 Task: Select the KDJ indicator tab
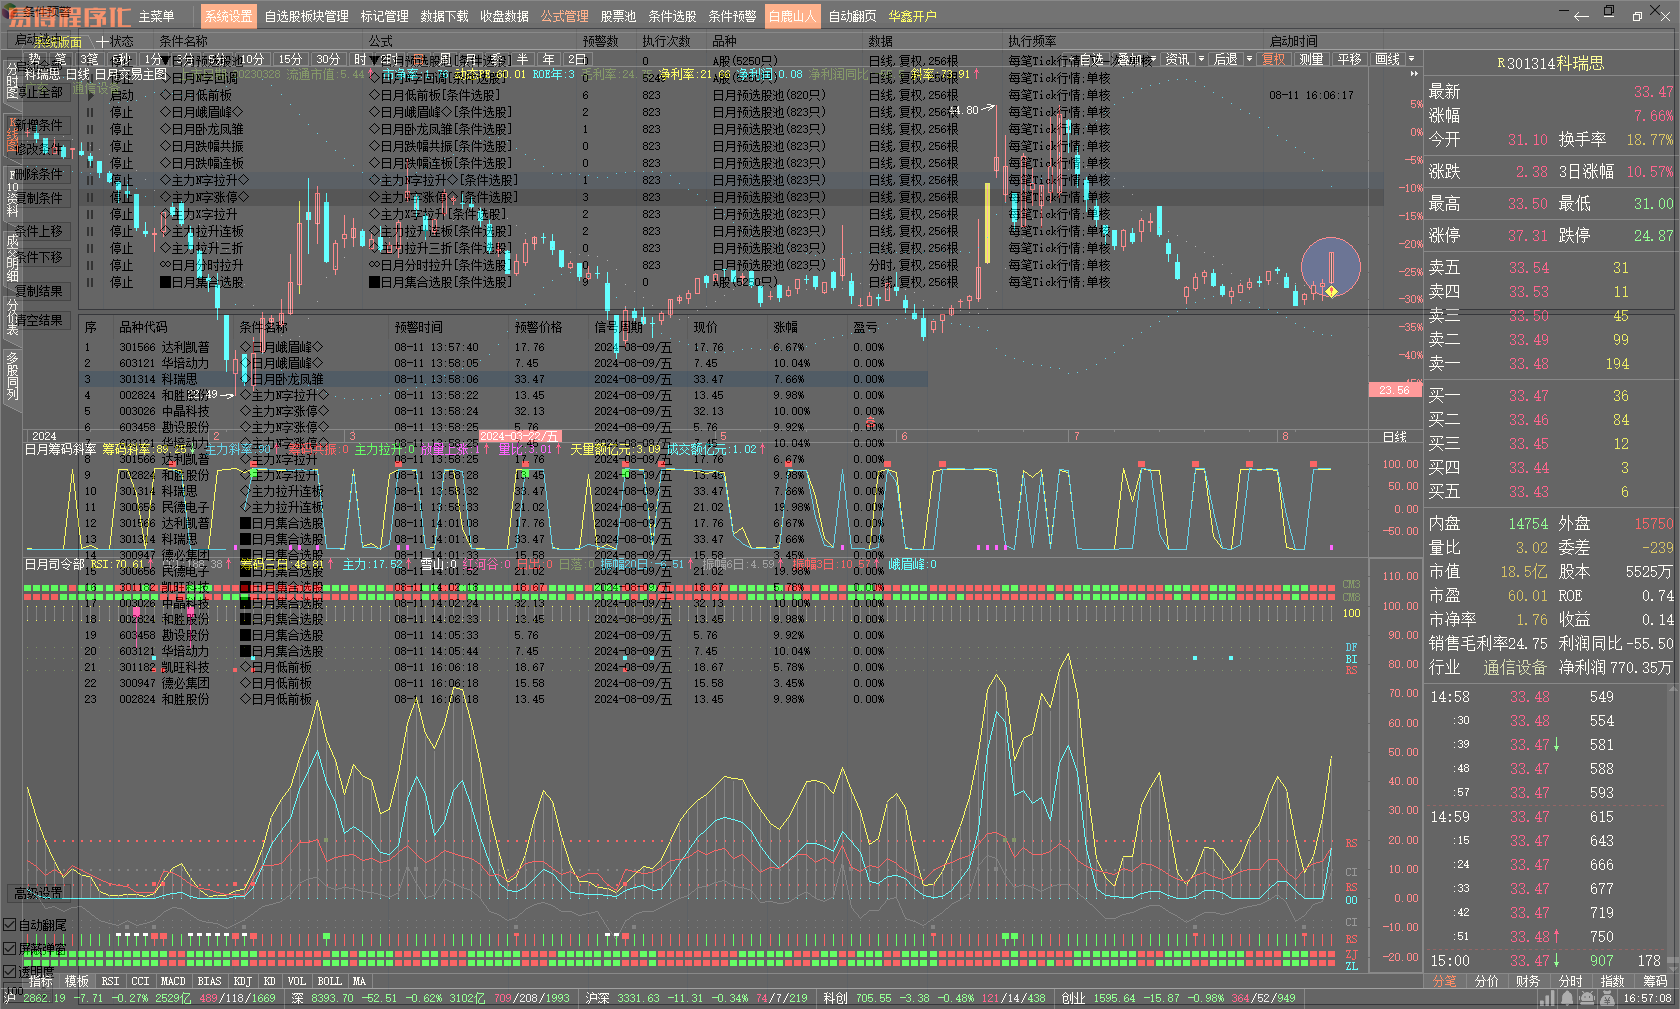[243, 981]
